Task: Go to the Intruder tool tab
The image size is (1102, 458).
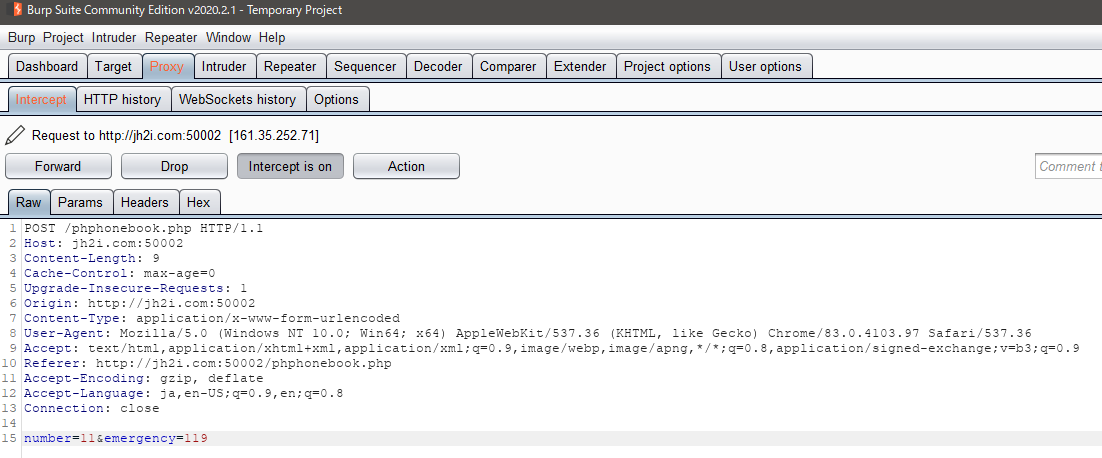Action: tap(224, 67)
